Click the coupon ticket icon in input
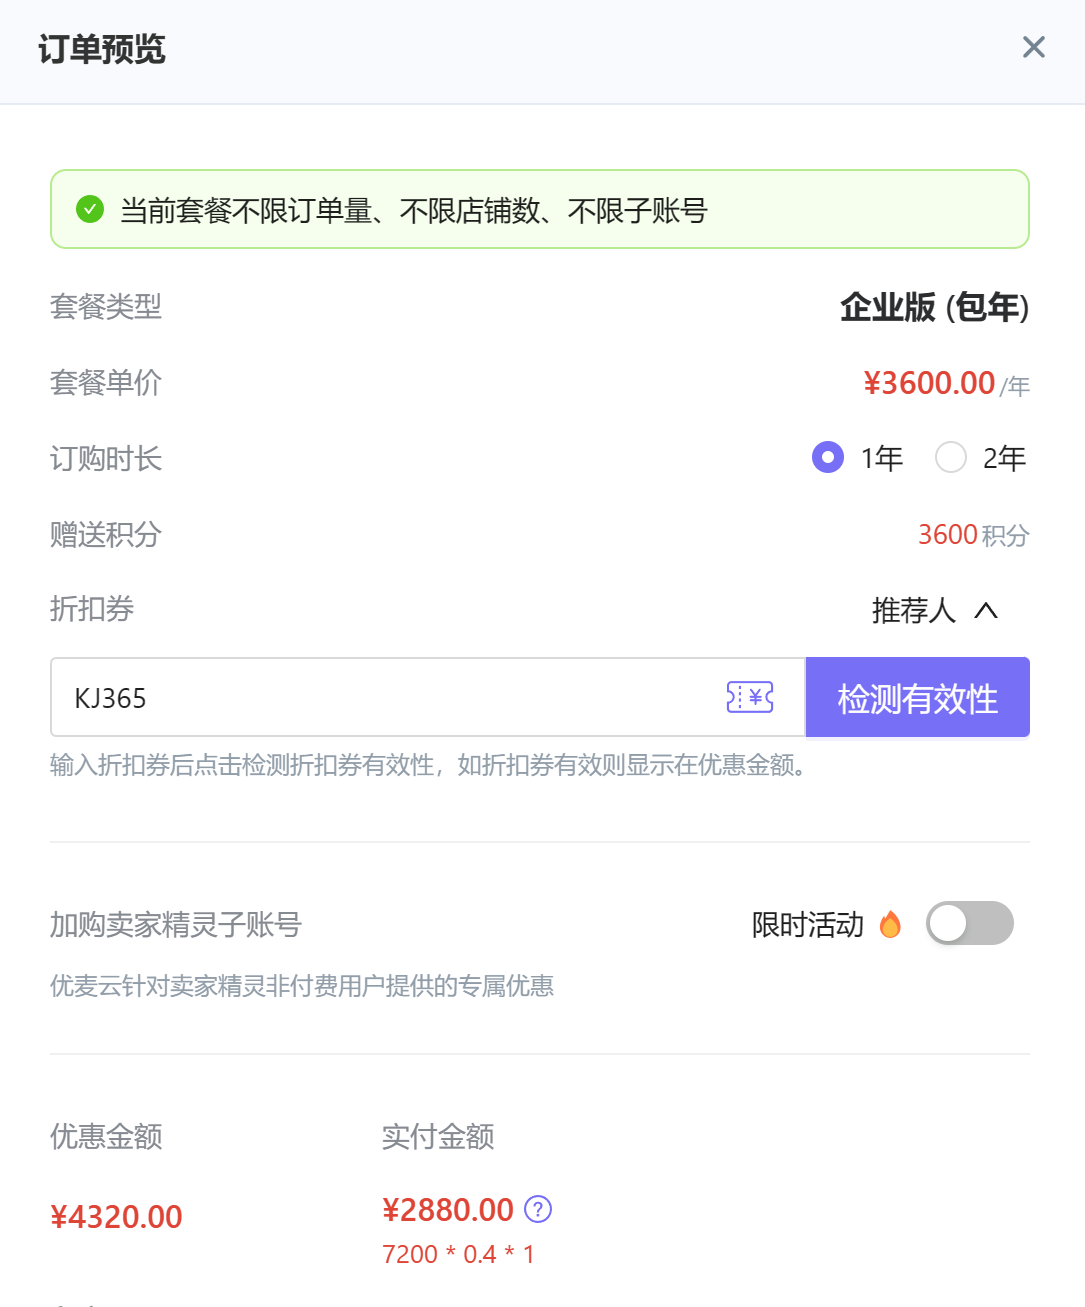1085x1307 pixels. (749, 697)
